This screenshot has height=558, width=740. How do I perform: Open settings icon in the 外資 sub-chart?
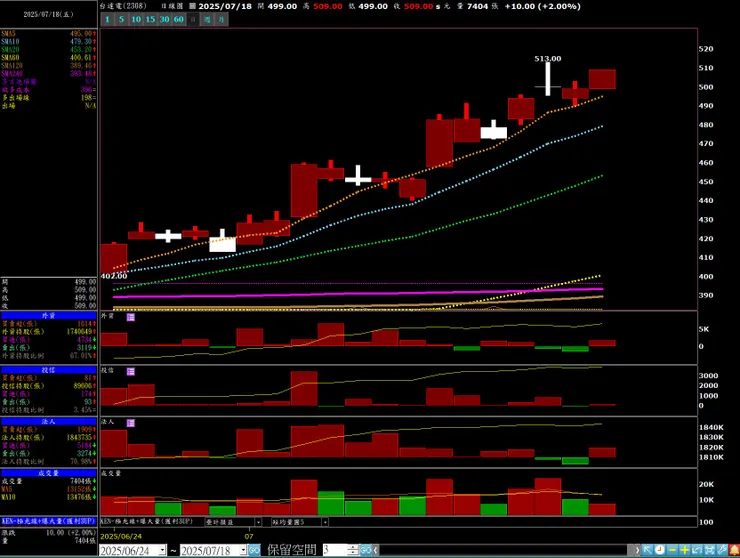tap(131, 317)
